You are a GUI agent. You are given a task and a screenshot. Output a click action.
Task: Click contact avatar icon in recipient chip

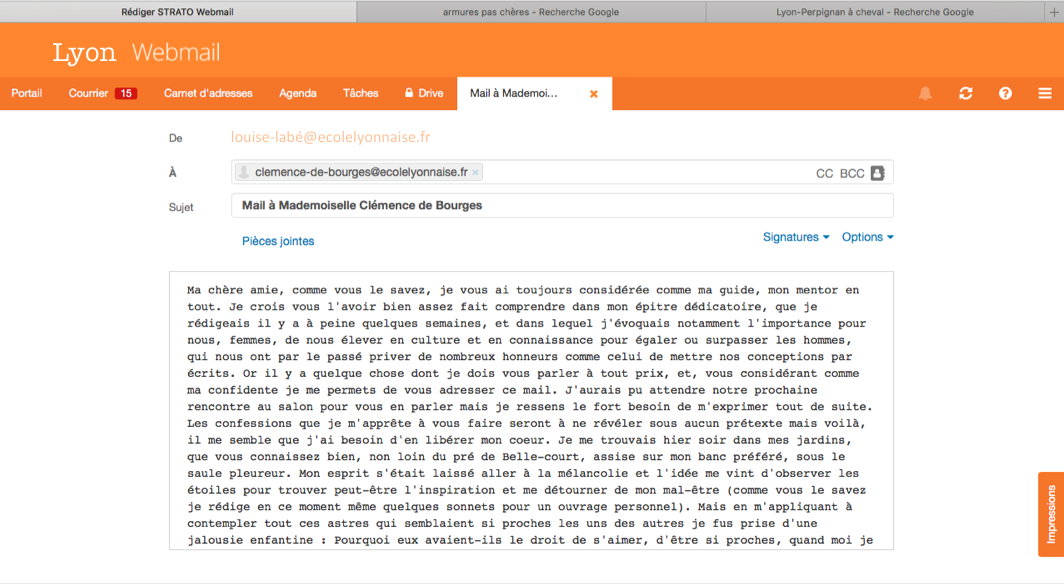(244, 172)
